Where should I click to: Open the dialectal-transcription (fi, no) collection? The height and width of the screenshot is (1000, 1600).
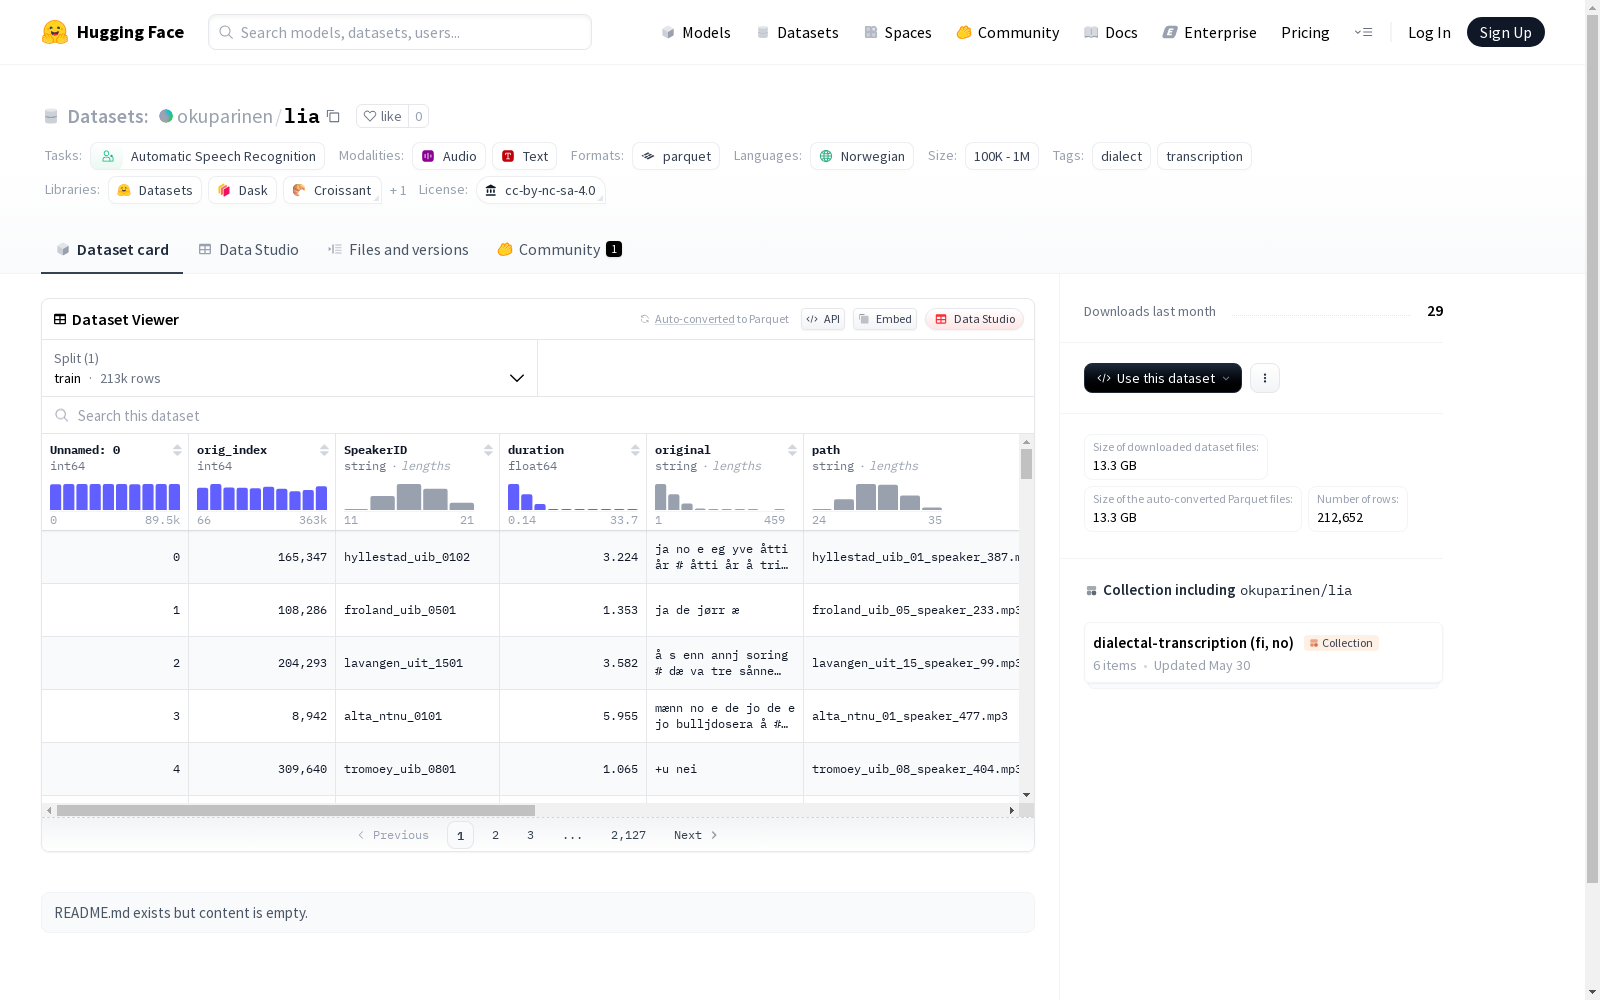click(1263, 653)
